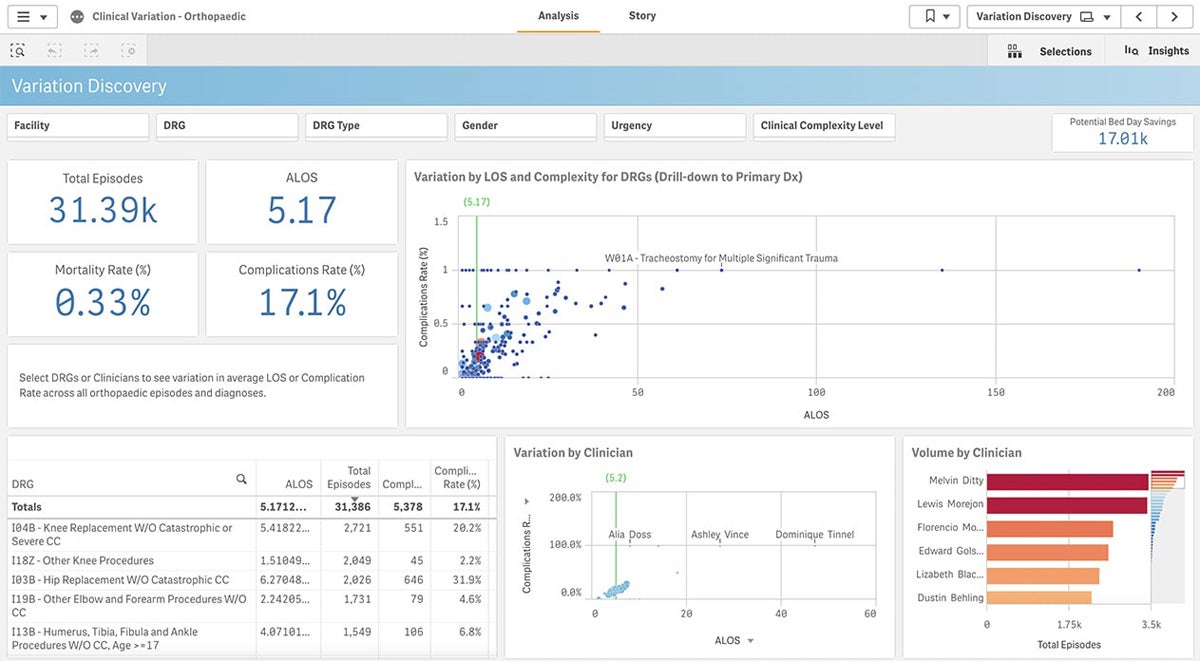Open the Urgency filter pane
The height and width of the screenshot is (661, 1200).
[x=675, y=126]
